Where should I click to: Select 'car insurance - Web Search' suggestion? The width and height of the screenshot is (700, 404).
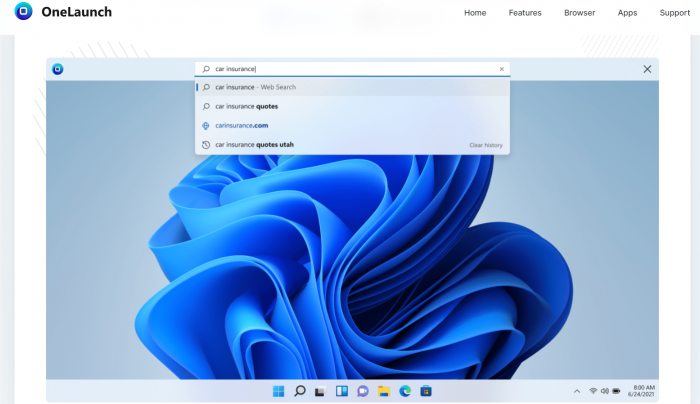point(352,87)
